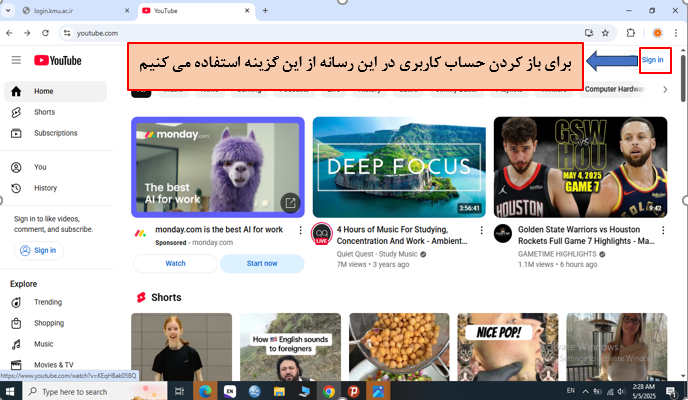Open Chrome's three-dot menu
The image size is (688, 400).
tap(676, 32)
